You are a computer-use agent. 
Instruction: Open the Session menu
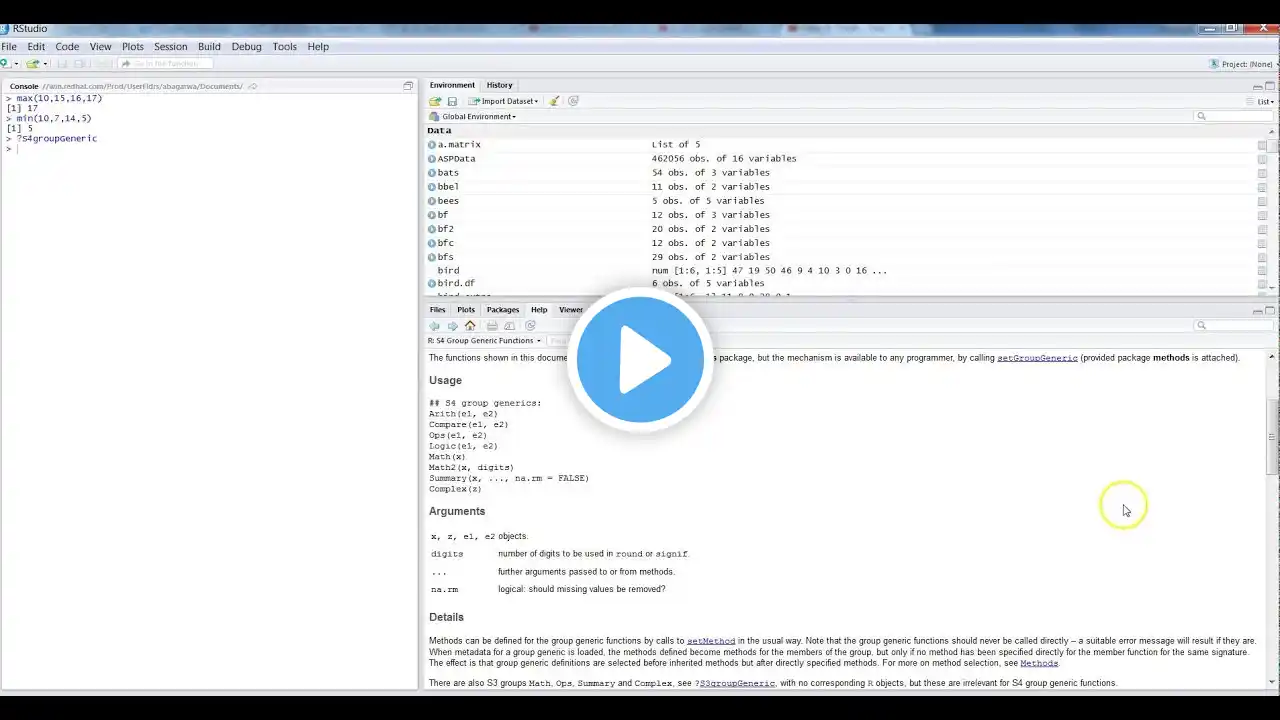(x=171, y=47)
